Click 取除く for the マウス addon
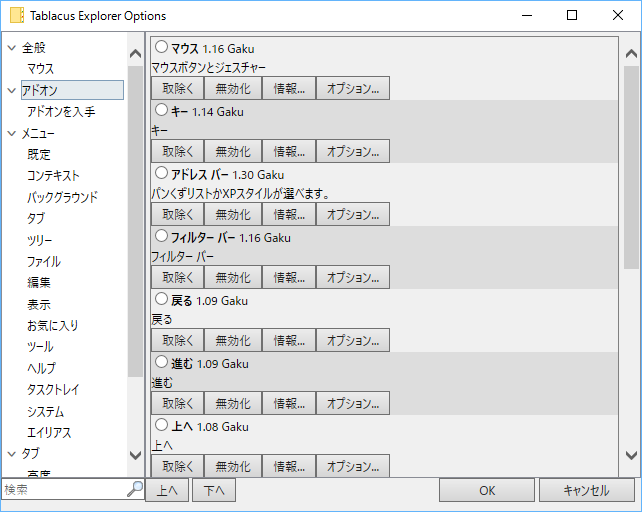This screenshot has height=512, width=642. click(x=177, y=88)
